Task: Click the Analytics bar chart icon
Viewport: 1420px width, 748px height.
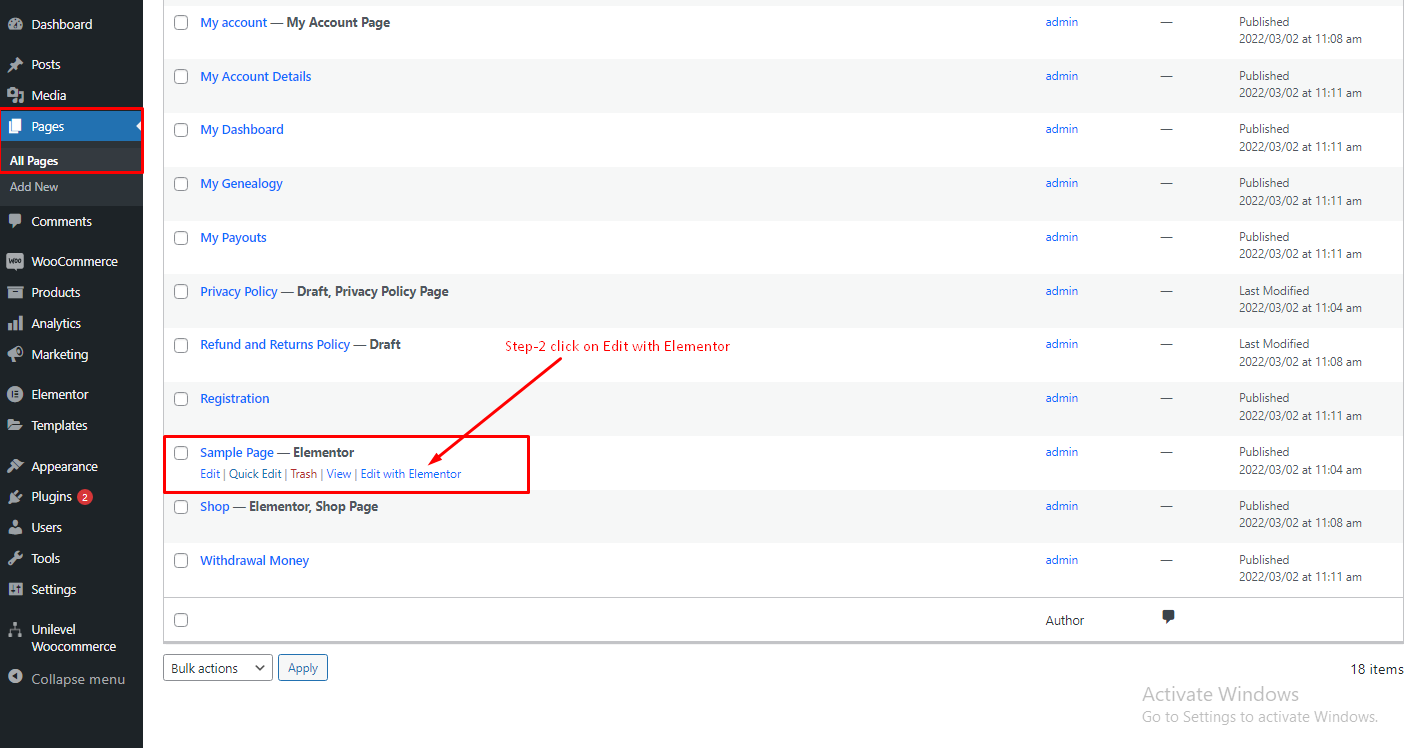Action: coord(15,324)
